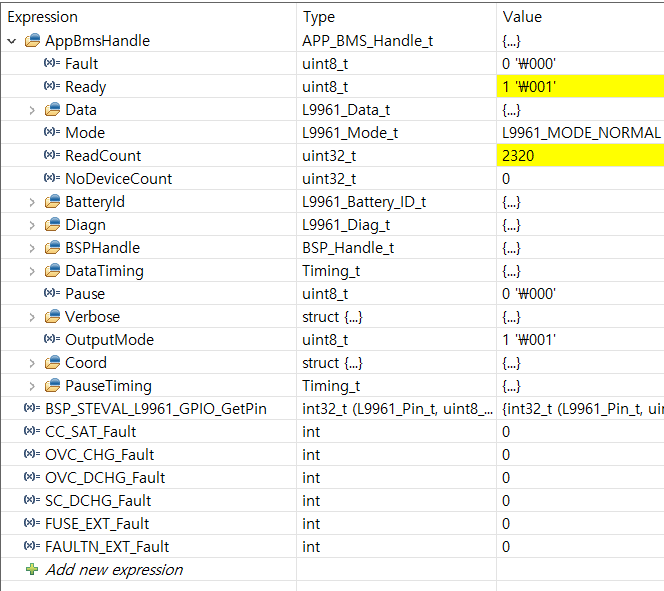Viewport: 664px width, 591px height.
Task: Click the BSP_STEVAL_L9961_GPIO_GetPin expression icon
Action: coord(32,408)
